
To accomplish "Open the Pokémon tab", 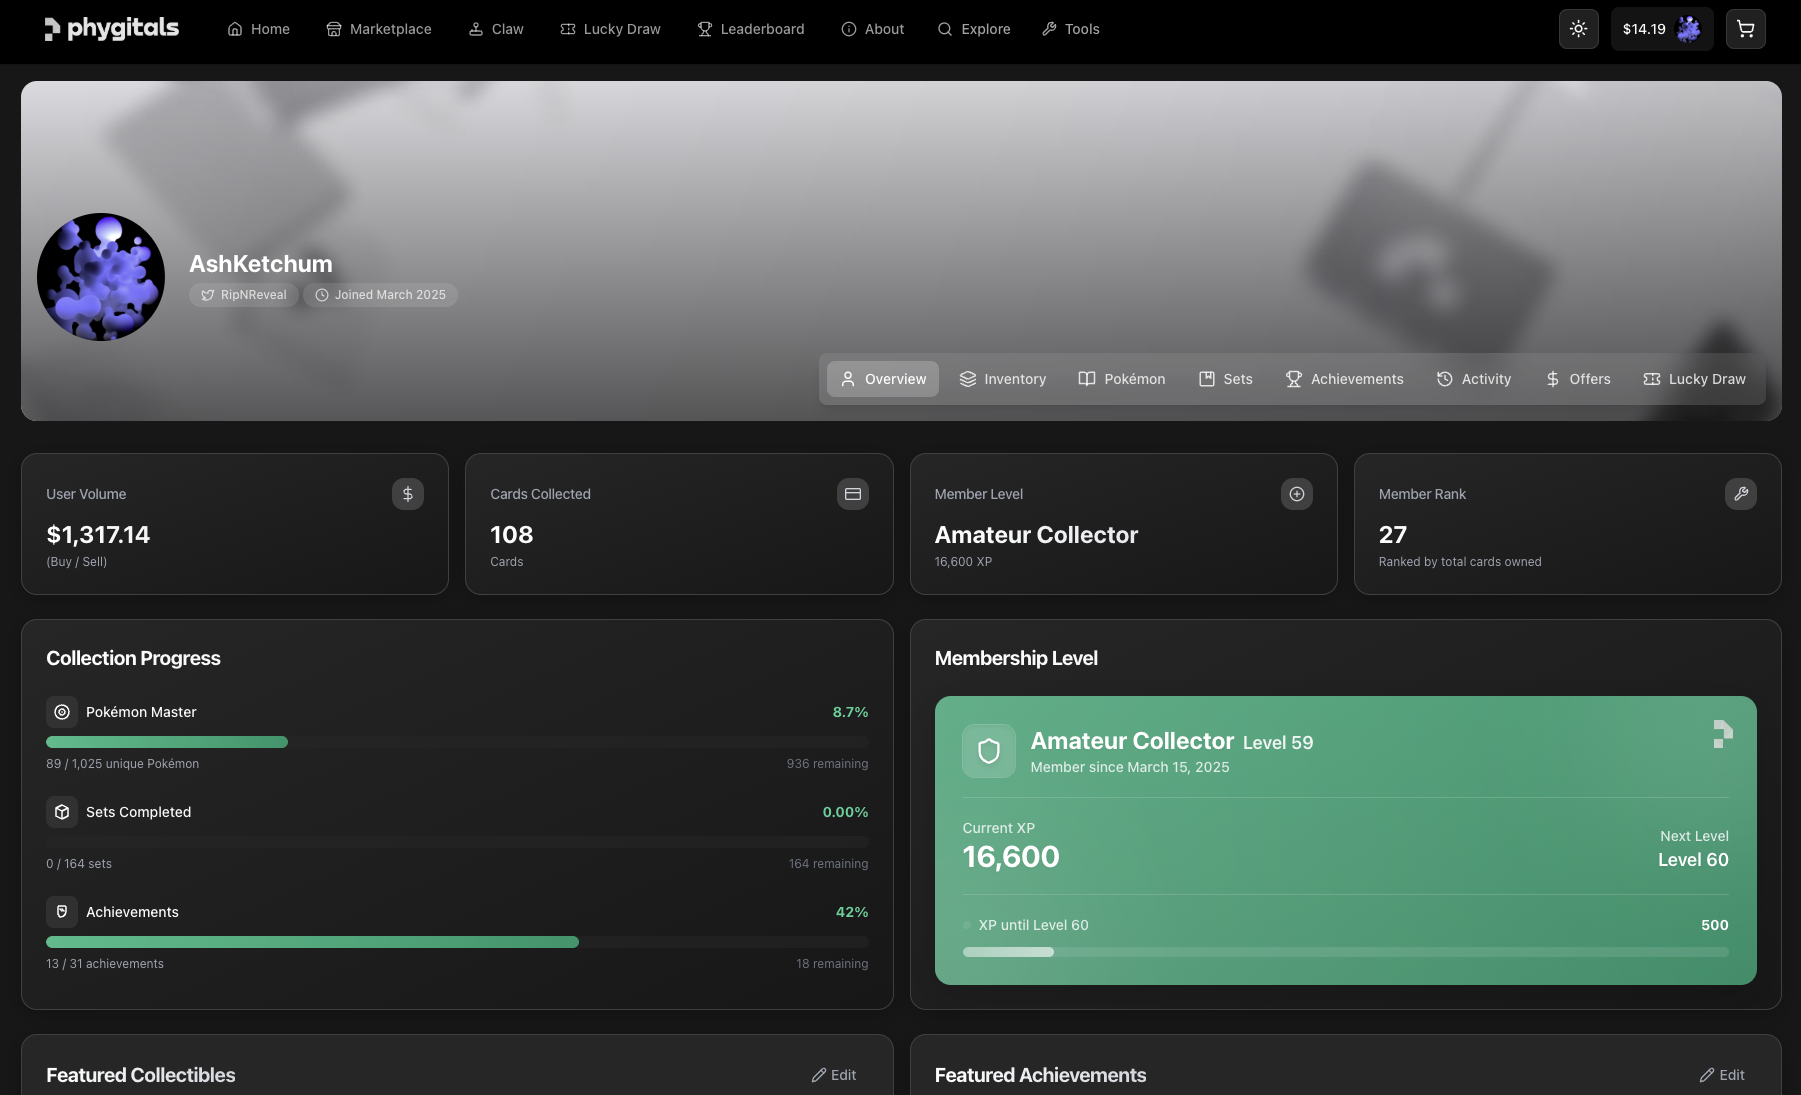I will coord(1122,379).
